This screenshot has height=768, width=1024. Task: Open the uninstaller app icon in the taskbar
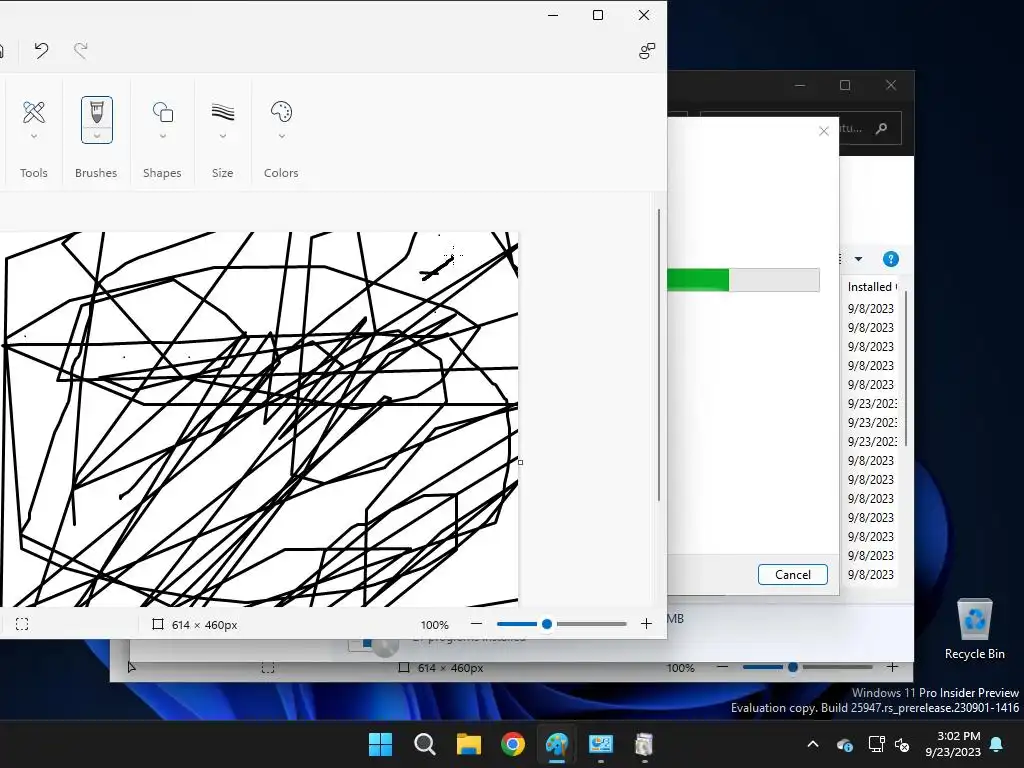pos(645,744)
